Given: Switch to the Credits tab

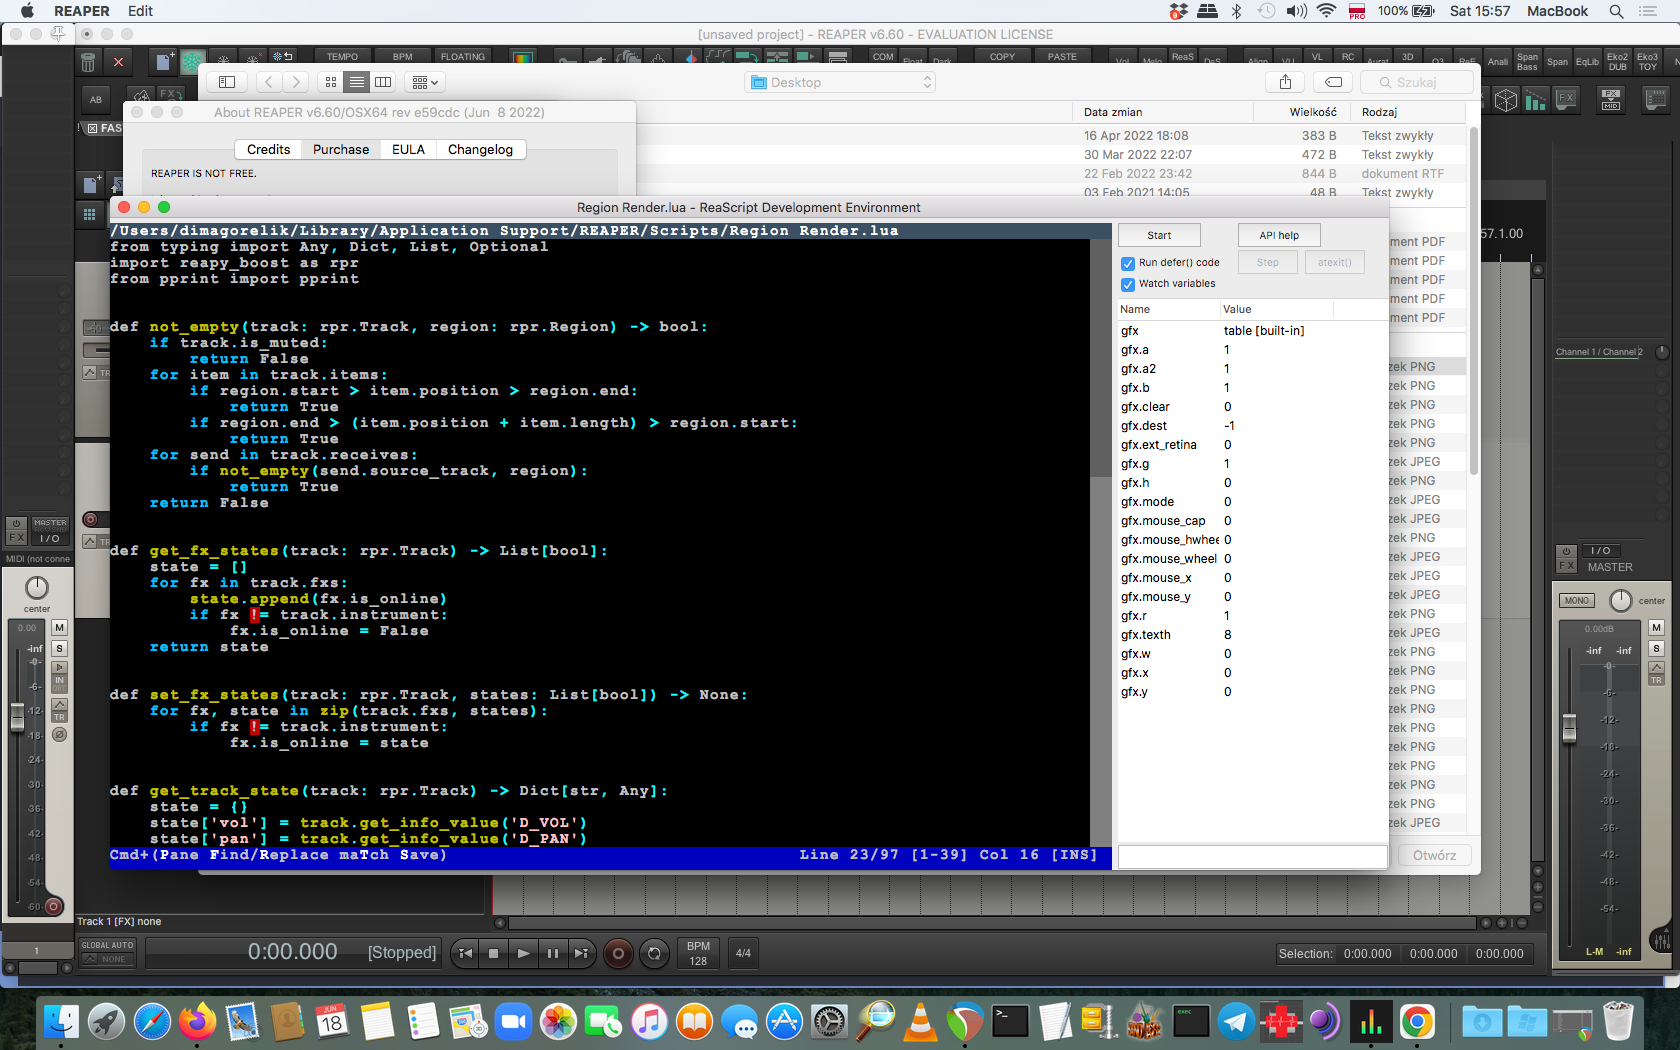Looking at the screenshot, I should (269, 150).
